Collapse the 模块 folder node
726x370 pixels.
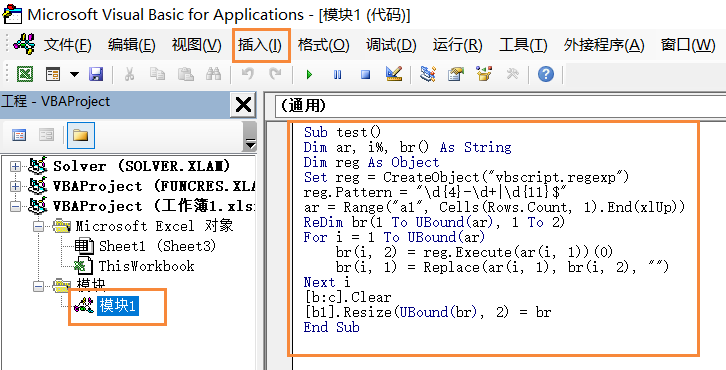pyautogui.click(x=39, y=287)
